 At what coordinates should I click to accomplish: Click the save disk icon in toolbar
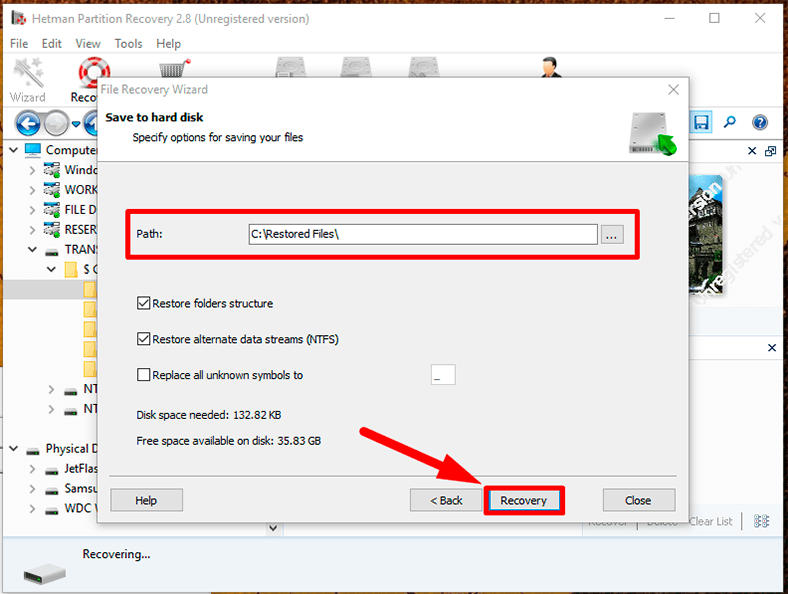(x=701, y=122)
